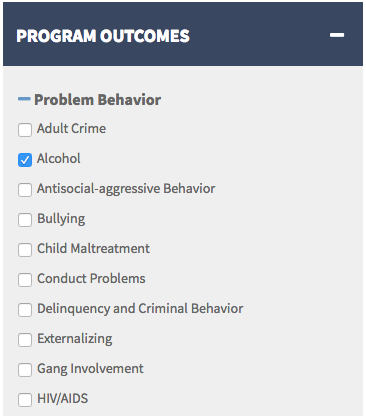Select the HIV/AIDS checkbox
This screenshot has height=418, width=366.
pyautogui.click(x=25, y=400)
